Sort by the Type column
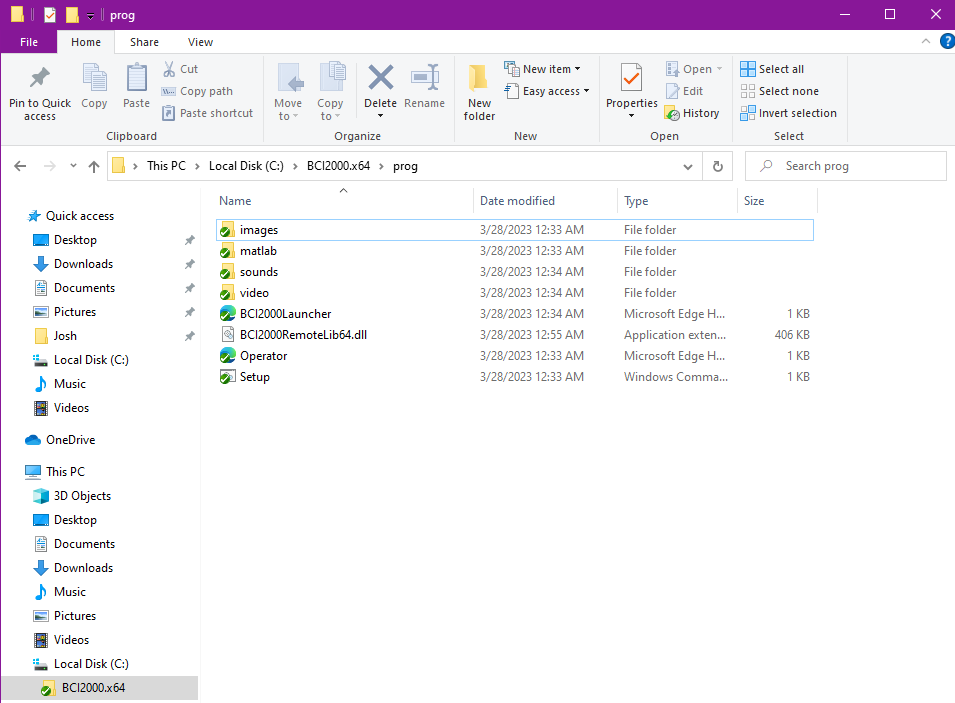The height and width of the screenshot is (703, 955). tap(677, 200)
